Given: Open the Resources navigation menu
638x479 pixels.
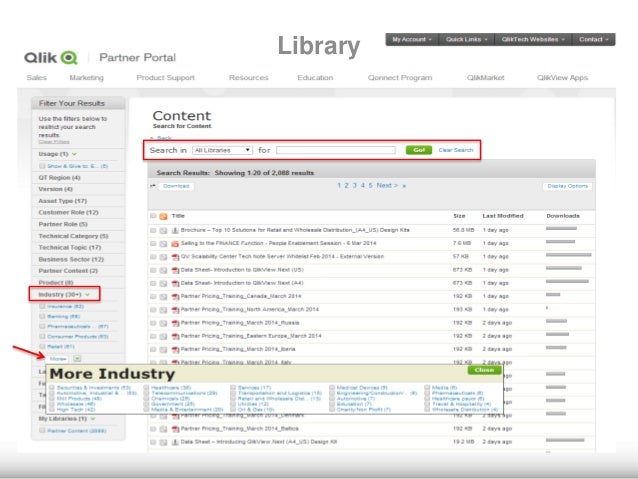Looking at the screenshot, I should click(249, 78).
